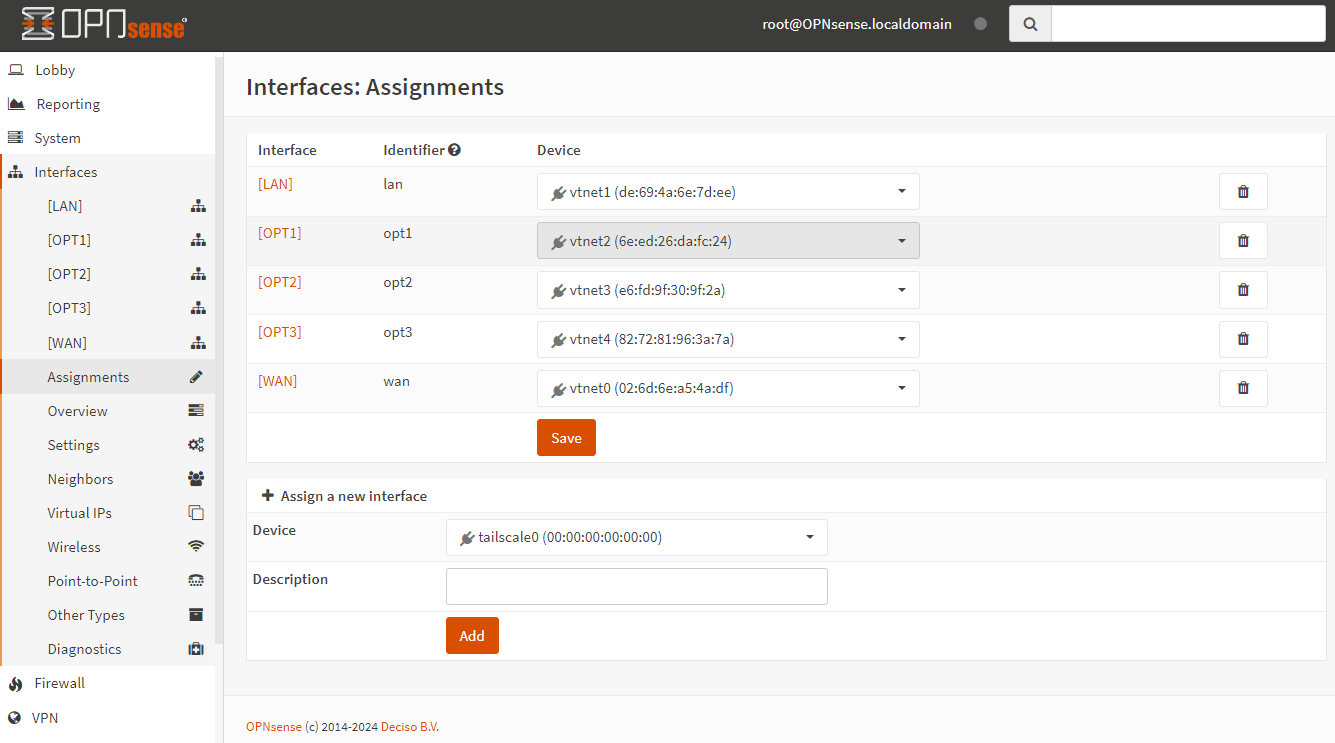Click the Interfaces sitemap icon
Viewport: 1335px width, 743px height.
(15, 172)
